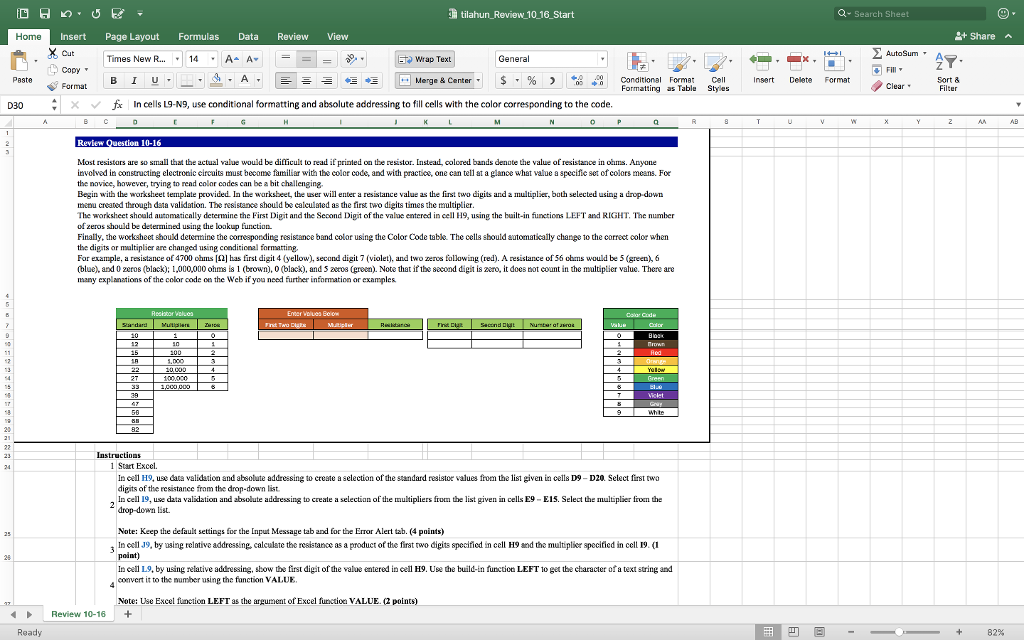
Task: Click the Decrease Indent icon
Action: click(x=351, y=80)
